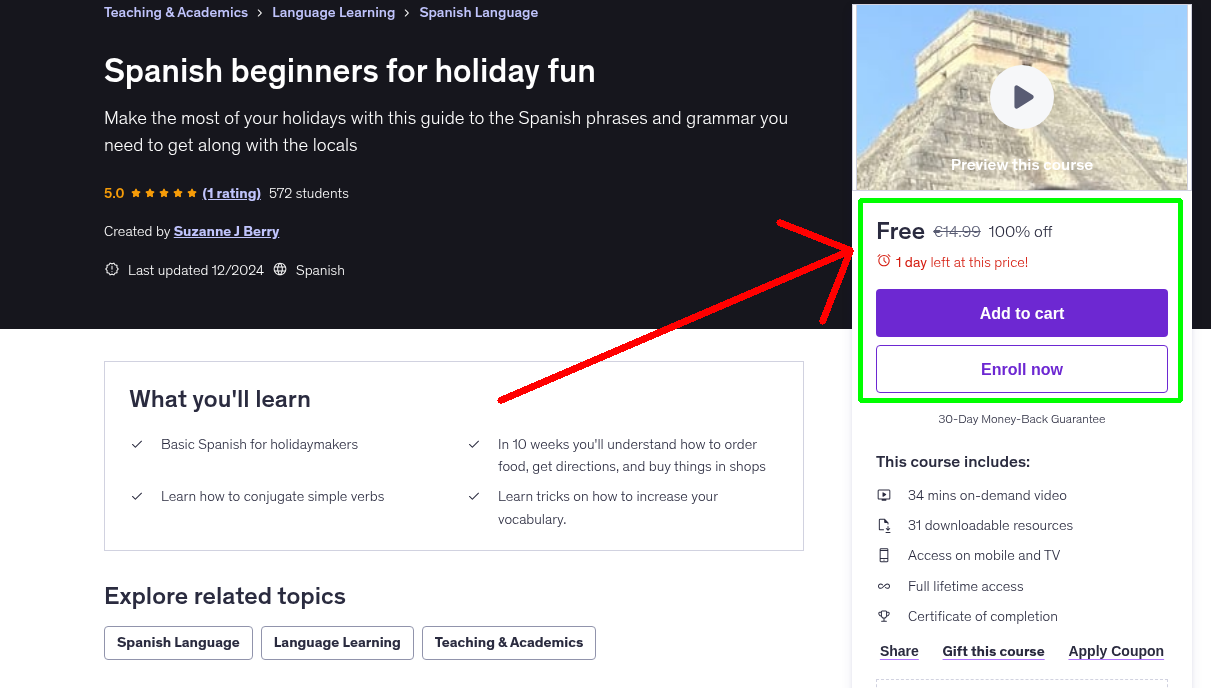Go to the Language Learning breadcrumb
This screenshot has width=1211, height=688.
click(333, 13)
